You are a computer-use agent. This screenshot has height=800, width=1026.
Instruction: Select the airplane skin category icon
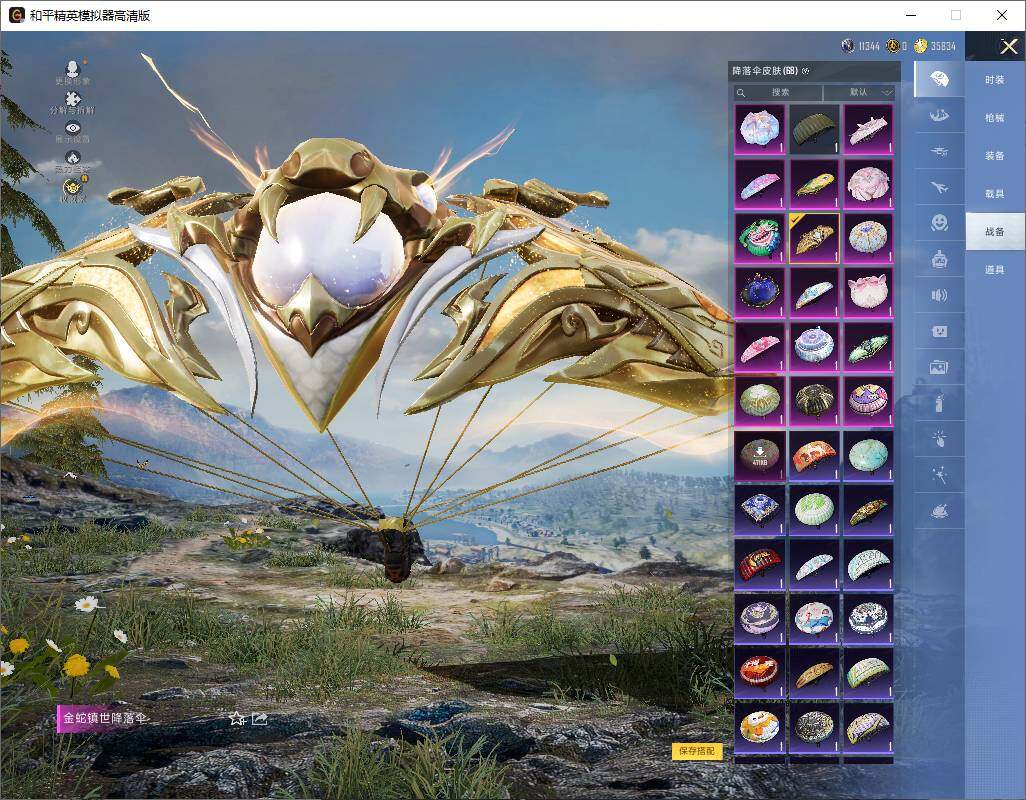point(940,188)
